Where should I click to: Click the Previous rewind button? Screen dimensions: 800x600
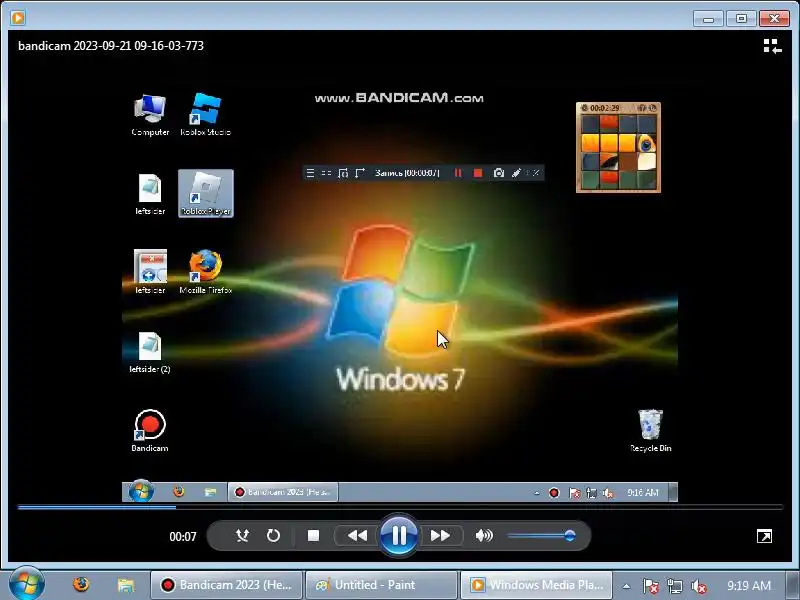click(x=357, y=536)
